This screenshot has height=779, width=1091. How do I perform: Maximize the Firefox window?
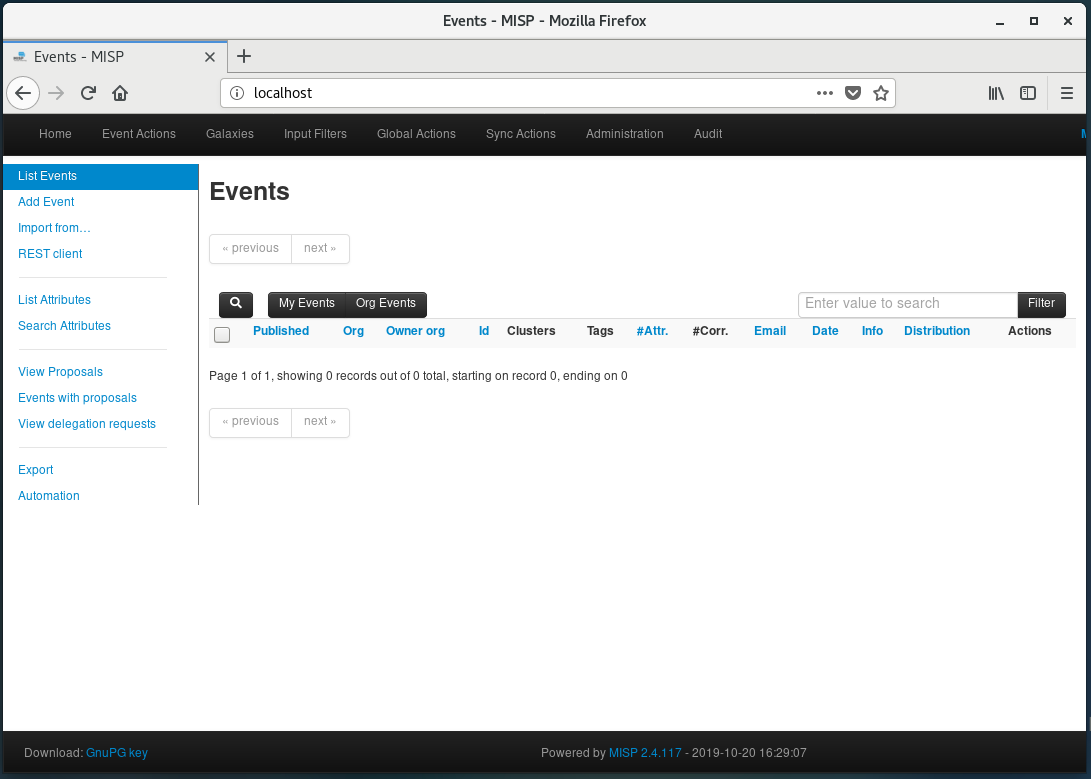[1034, 22]
